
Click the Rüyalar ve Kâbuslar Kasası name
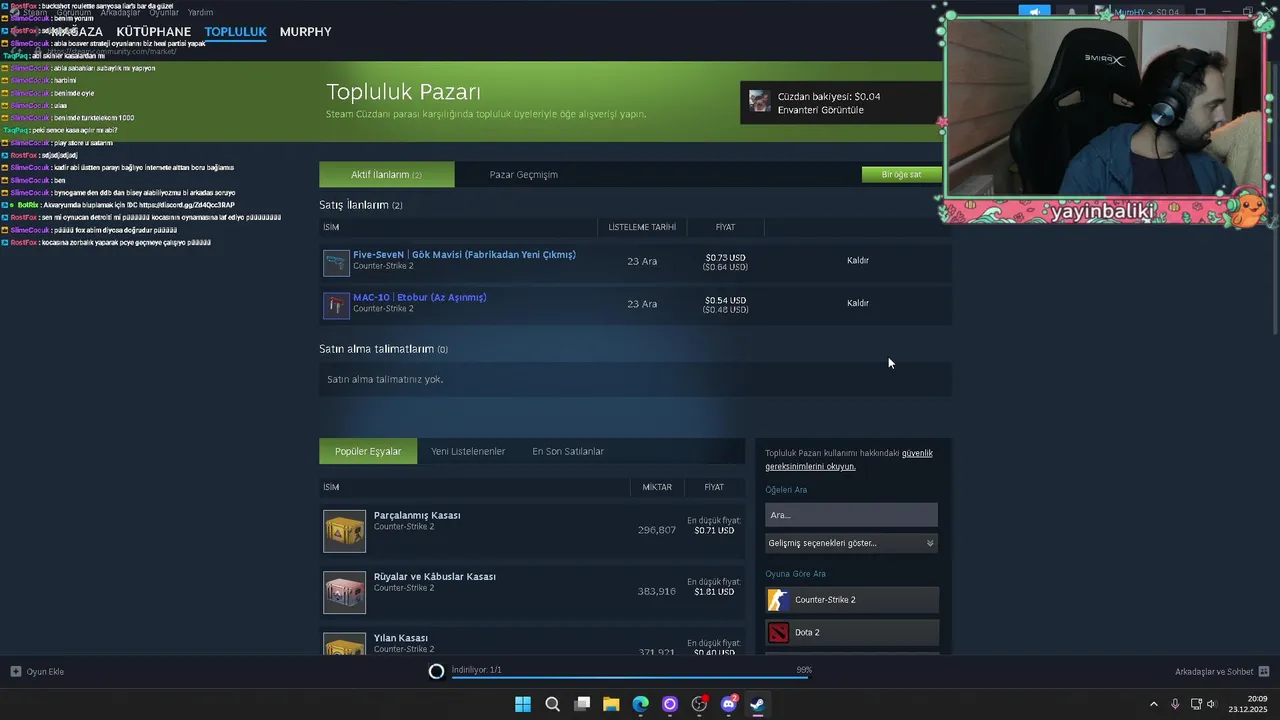(x=434, y=577)
